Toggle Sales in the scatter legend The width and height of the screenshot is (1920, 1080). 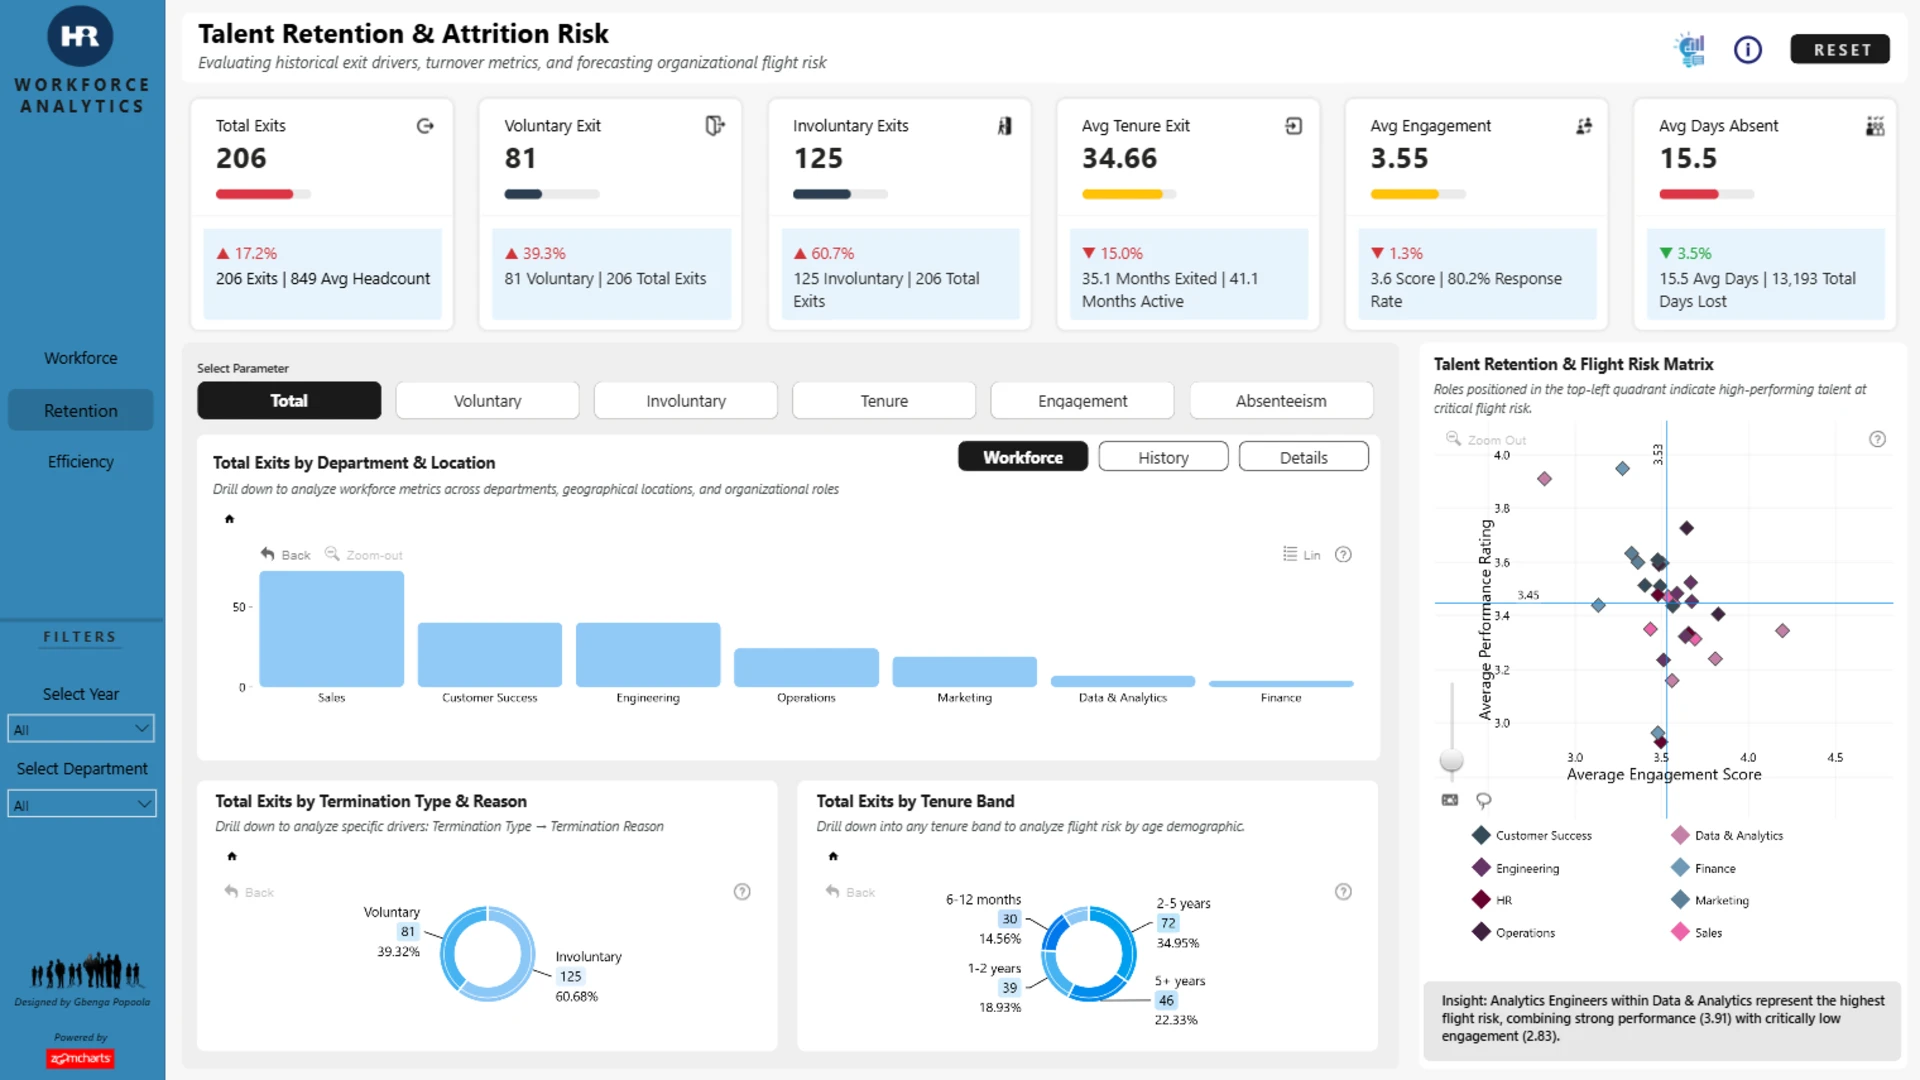(1697, 932)
